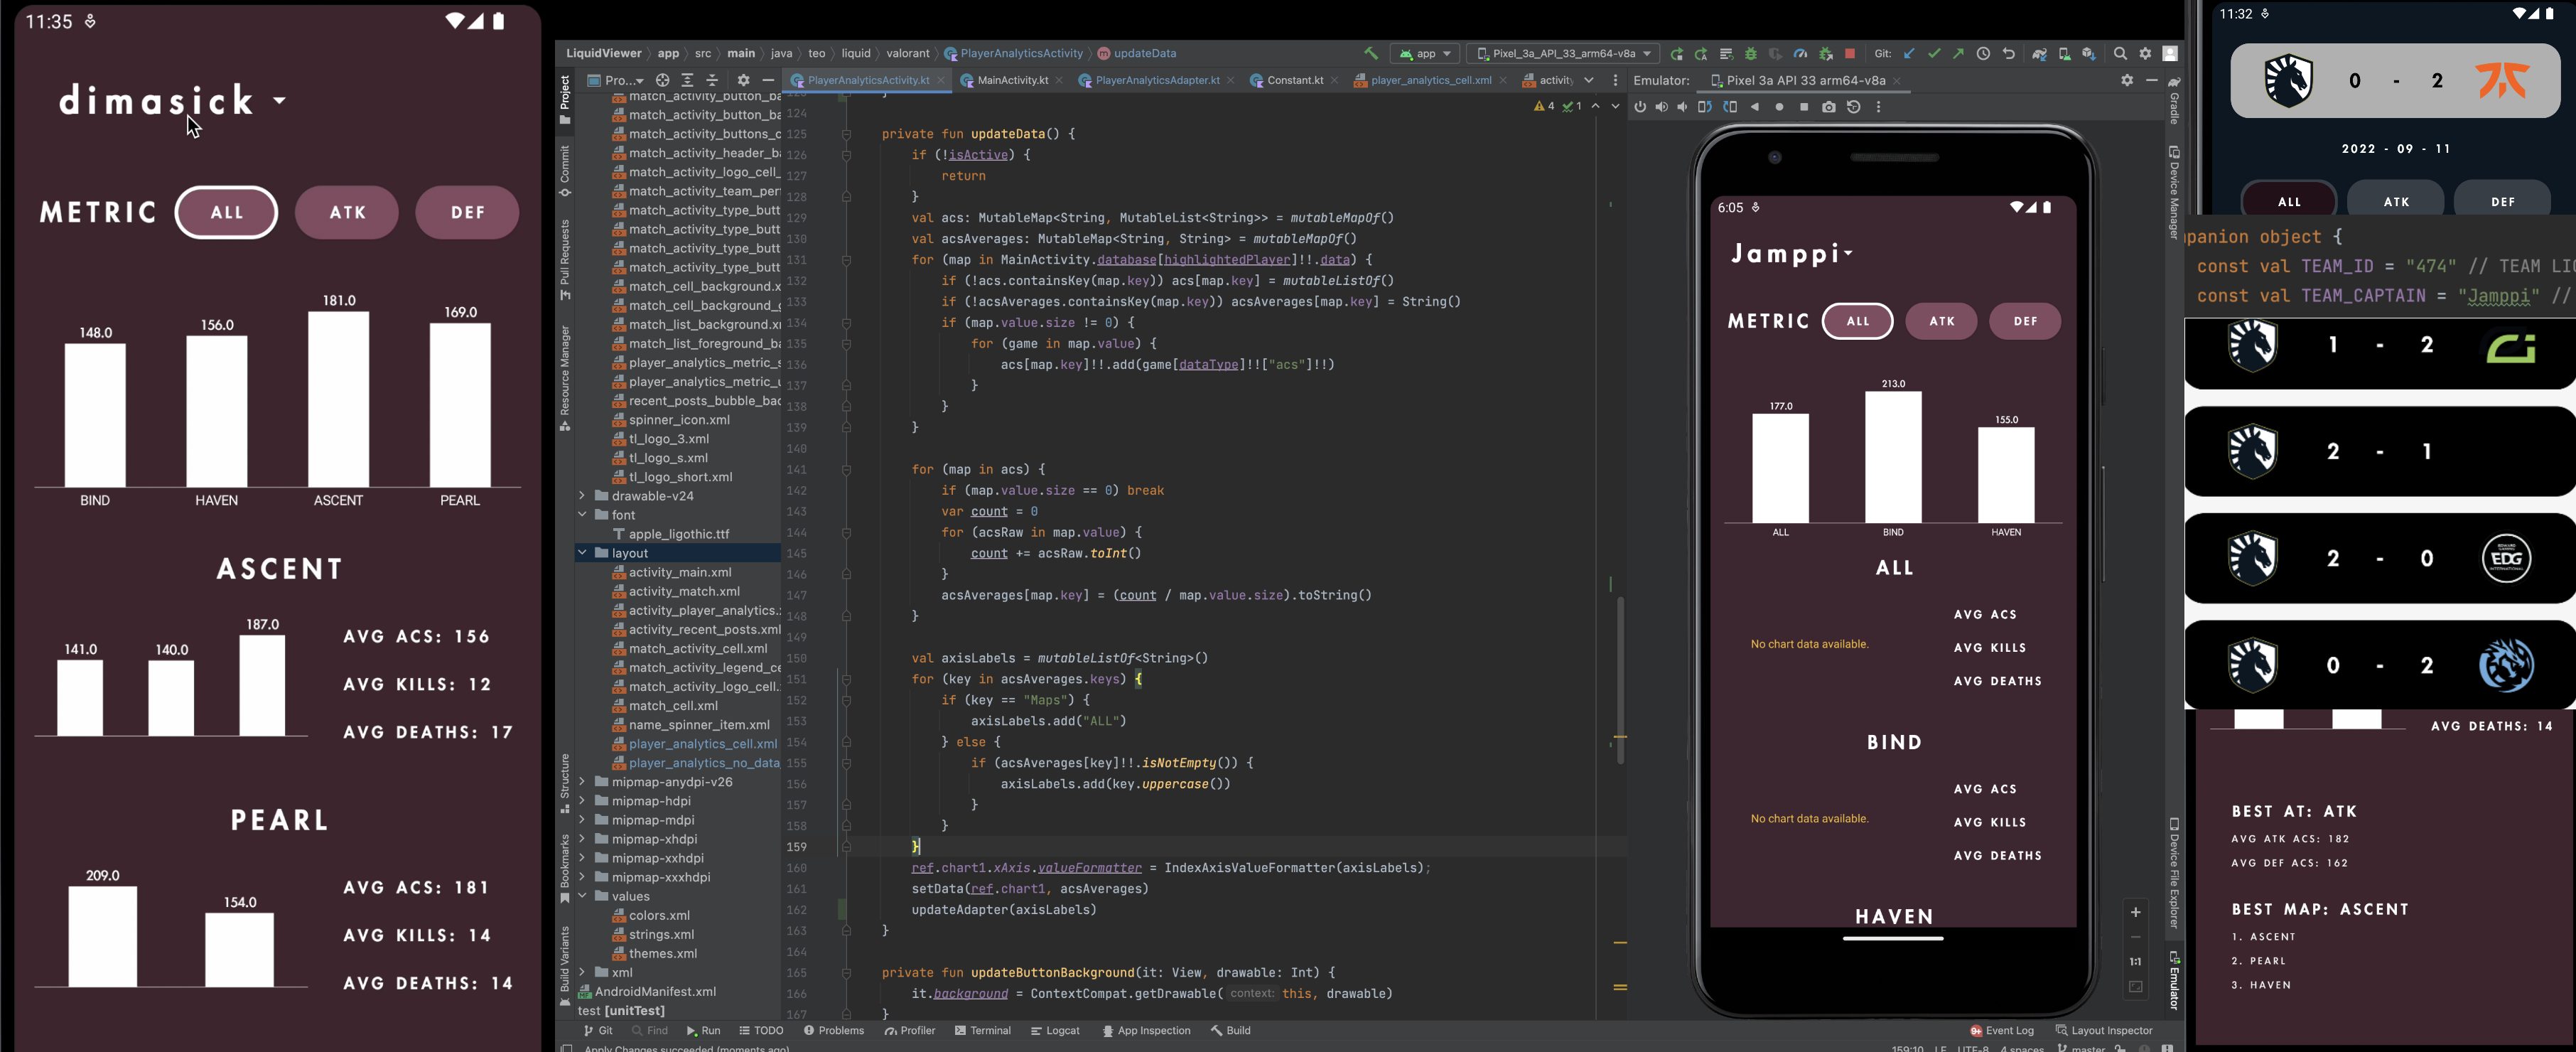
Task: Open the Pixel_3a_API_33 device dropdown
Action: point(1564,54)
